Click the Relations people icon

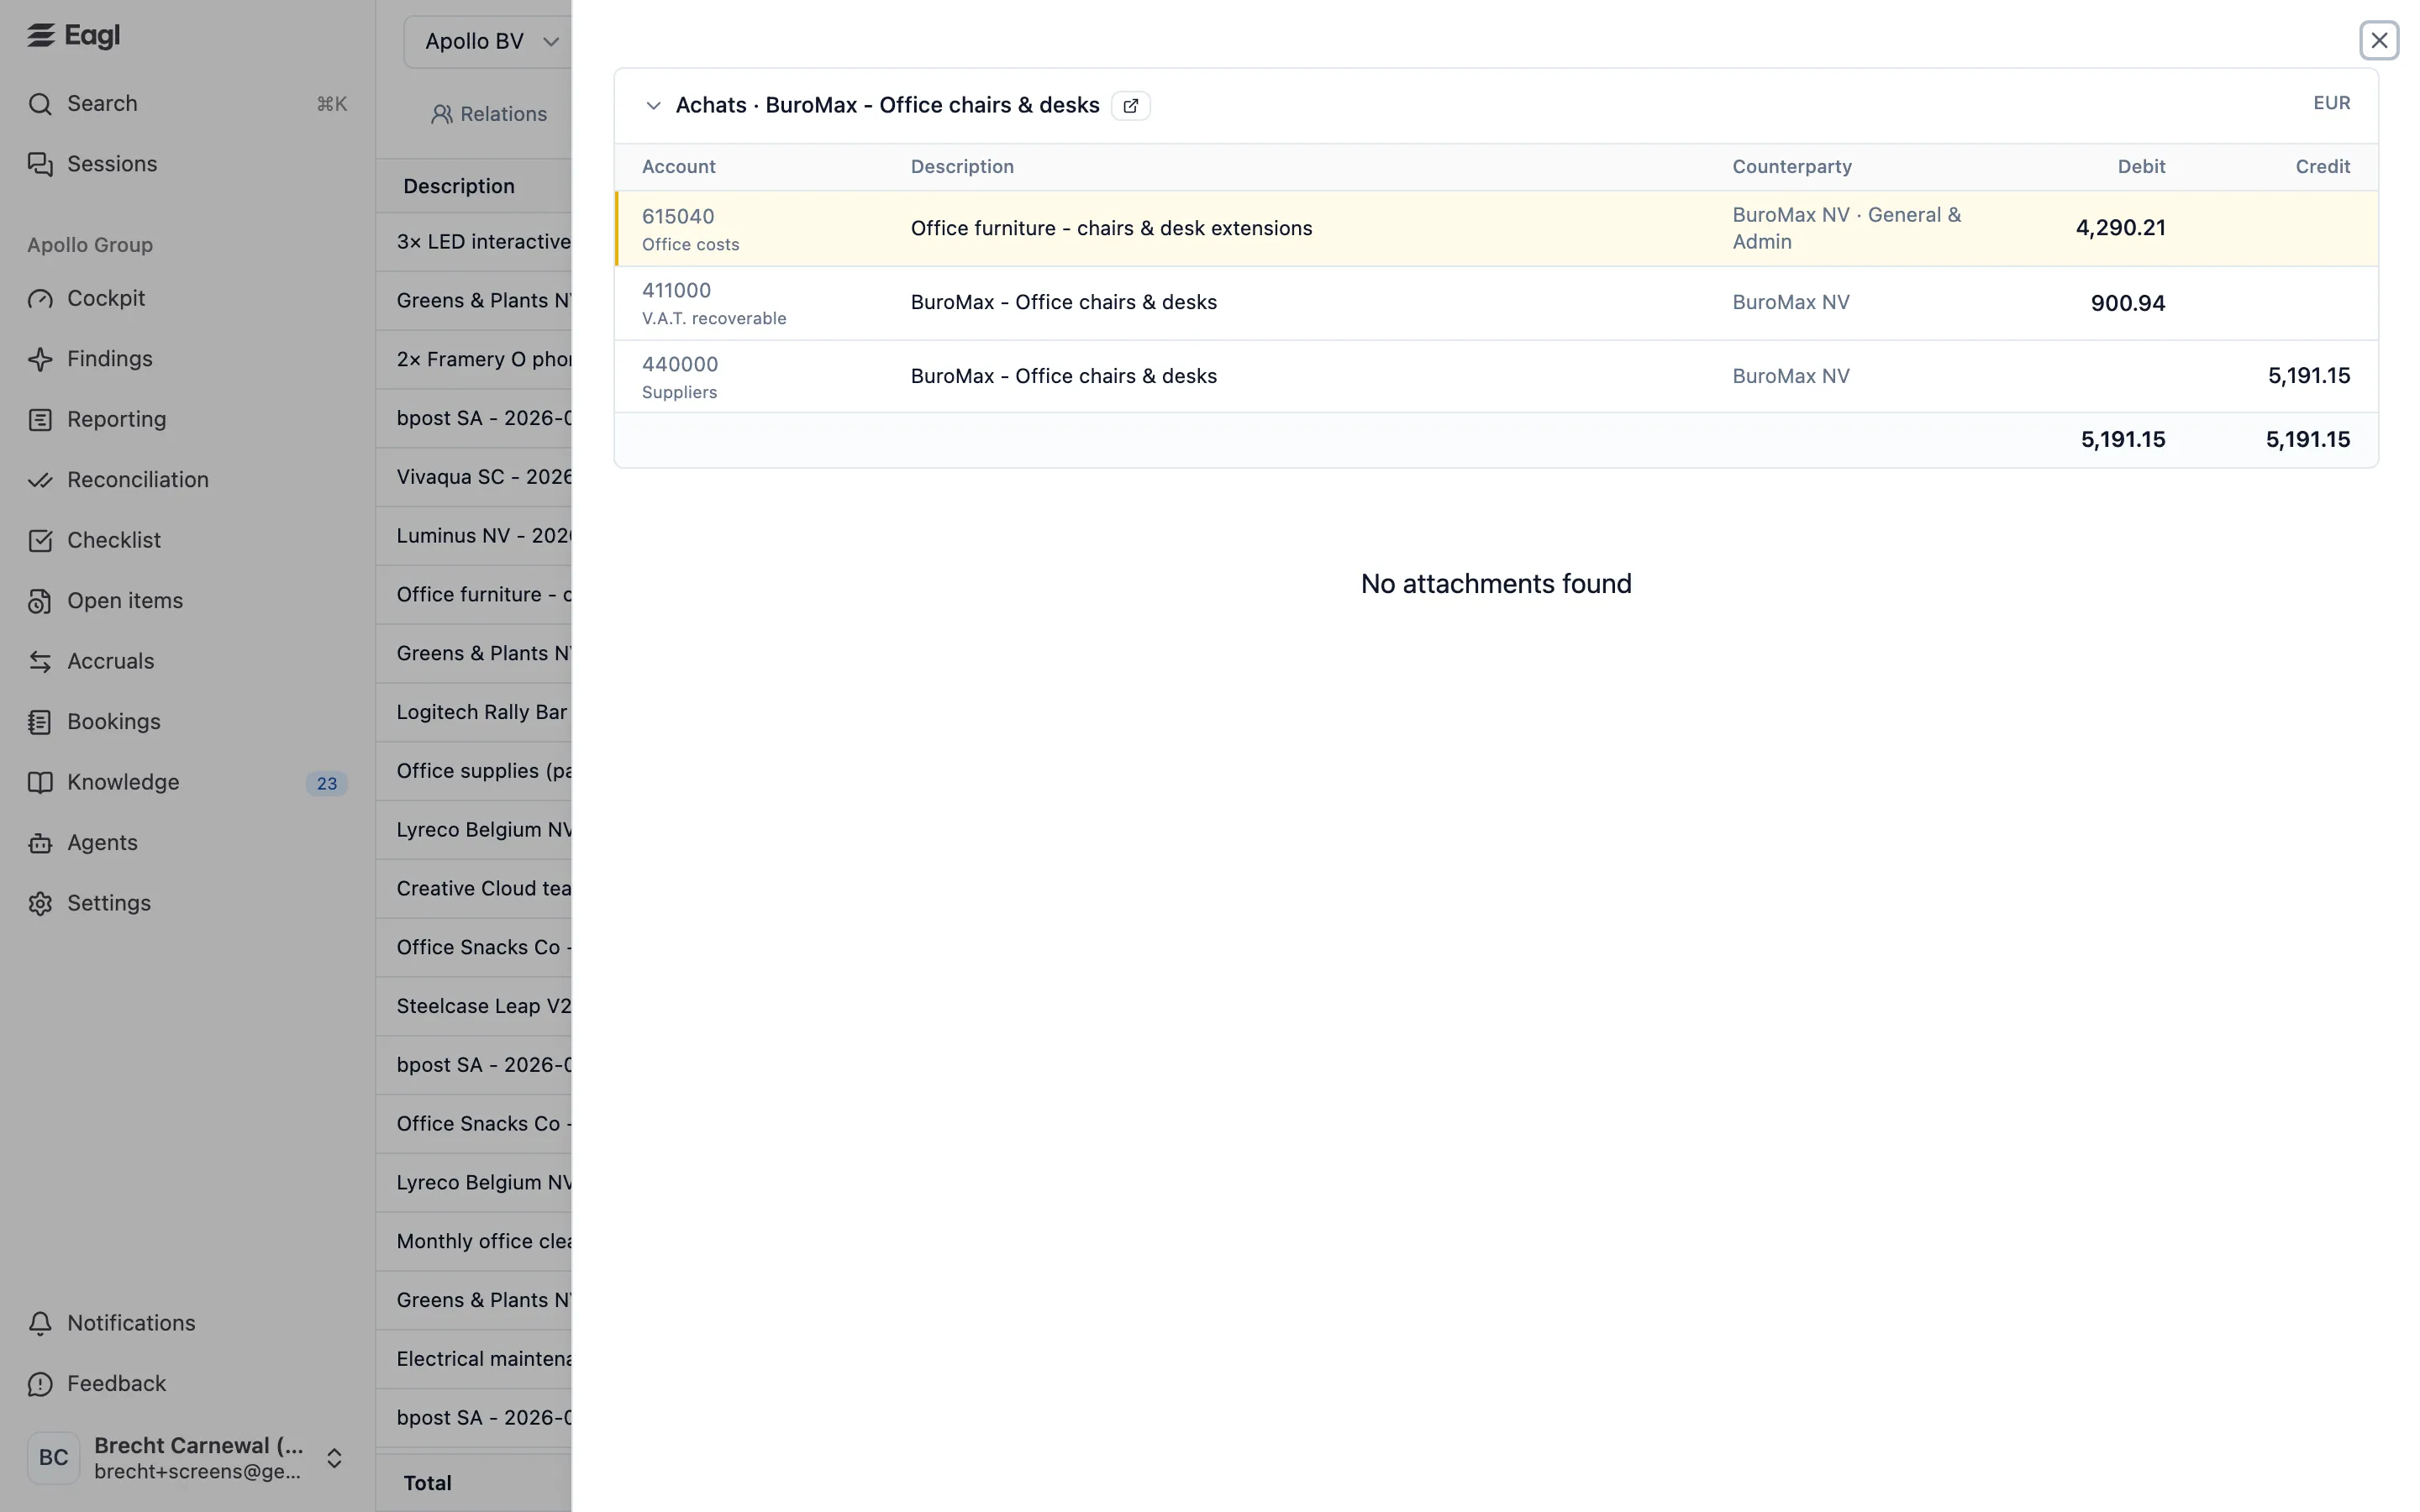[x=441, y=115]
